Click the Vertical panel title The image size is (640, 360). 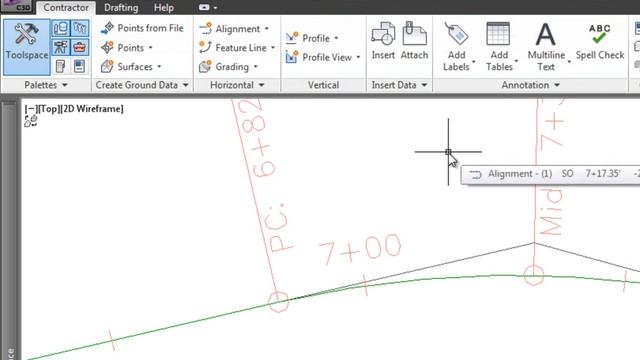point(323,85)
